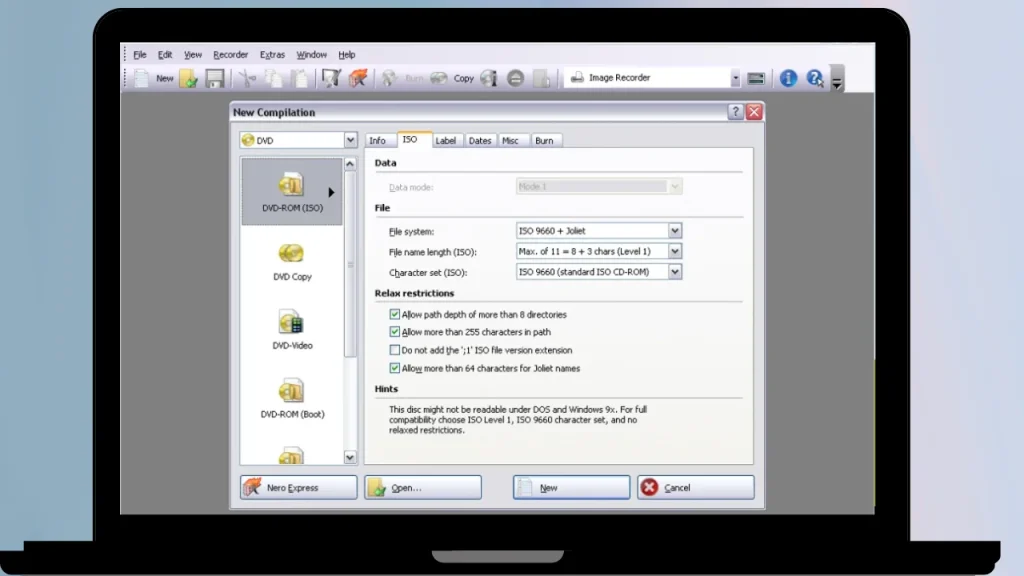Open the File system dropdown
The image size is (1024, 576).
pyautogui.click(x=675, y=231)
